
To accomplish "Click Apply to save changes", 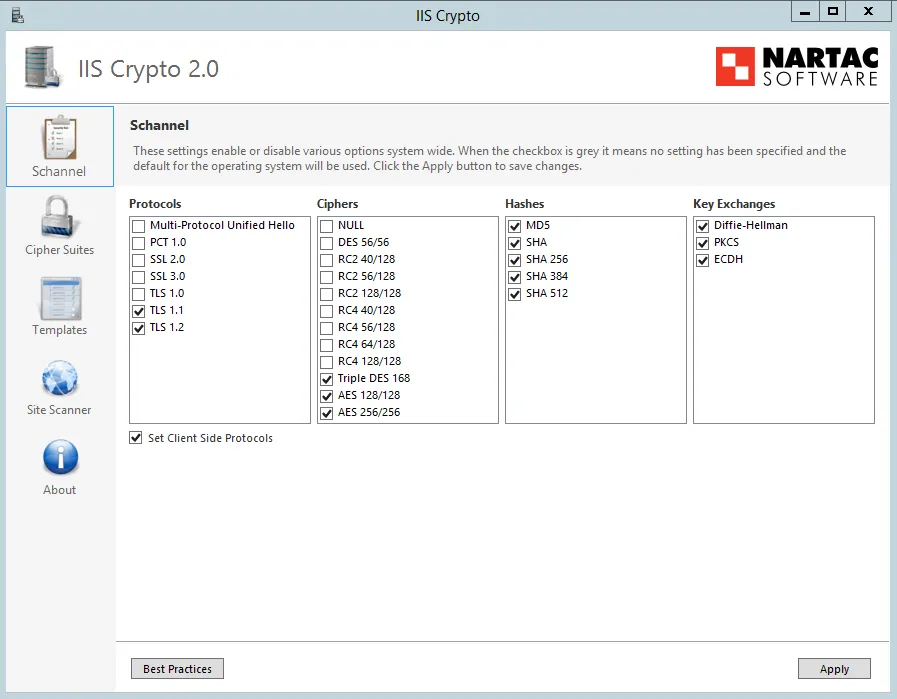I will [834, 668].
